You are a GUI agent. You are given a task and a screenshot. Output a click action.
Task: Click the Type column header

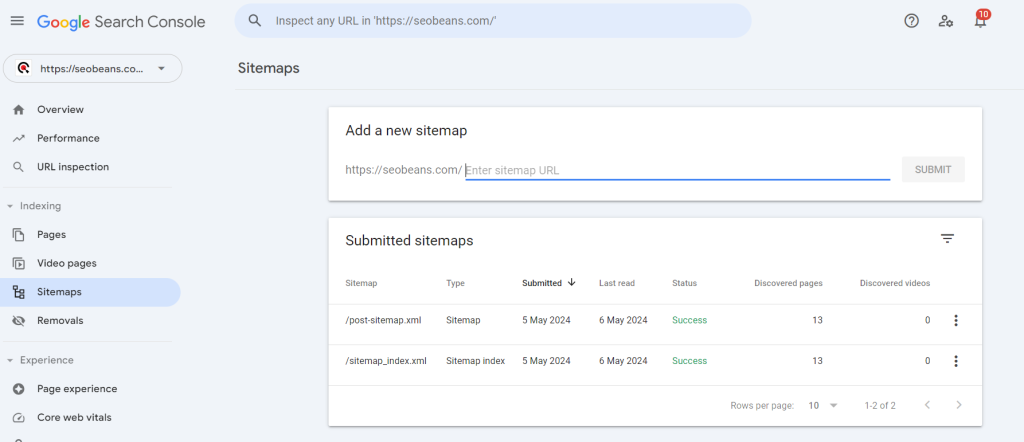(455, 283)
